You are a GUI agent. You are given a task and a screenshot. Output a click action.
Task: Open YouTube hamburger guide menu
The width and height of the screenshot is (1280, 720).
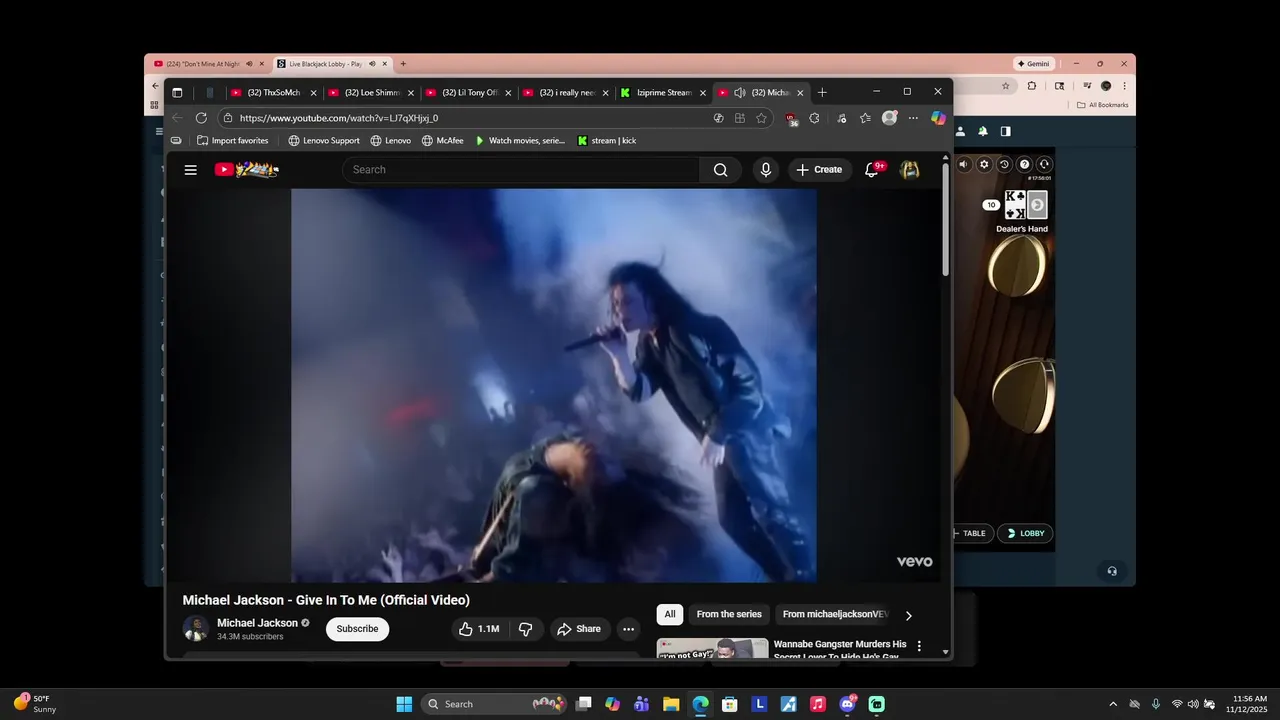(190, 170)
